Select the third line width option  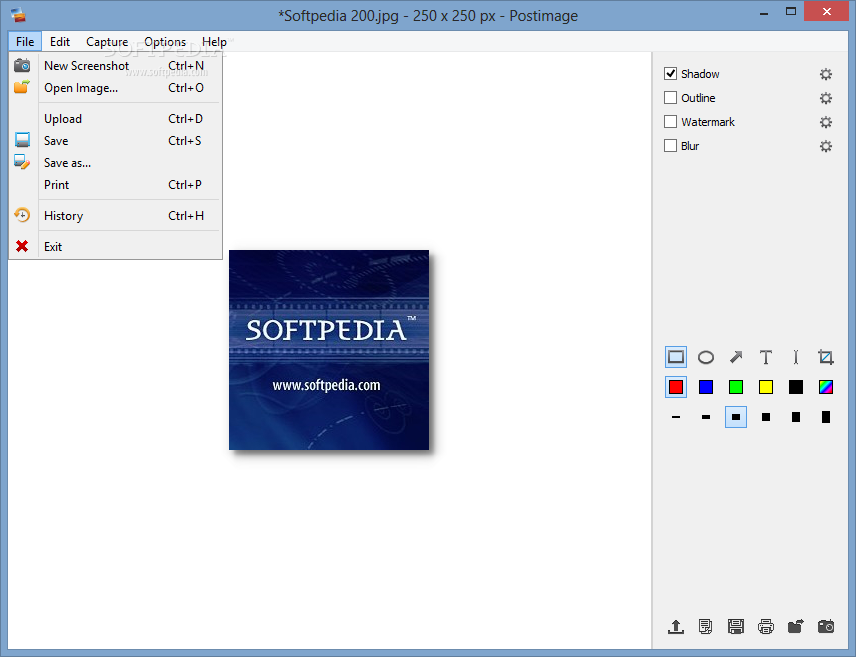tap(736, 417)
